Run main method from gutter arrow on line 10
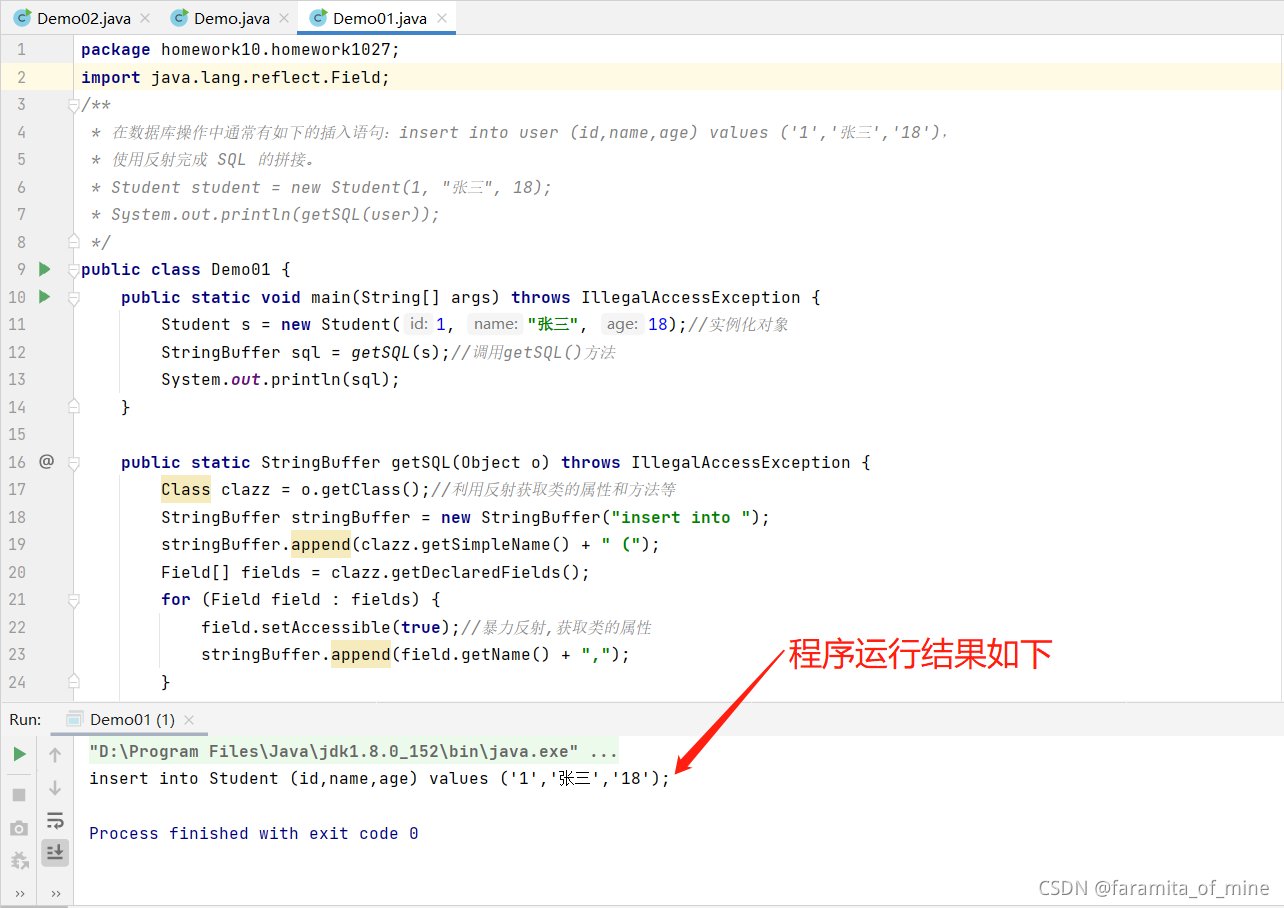 point(44,297)
